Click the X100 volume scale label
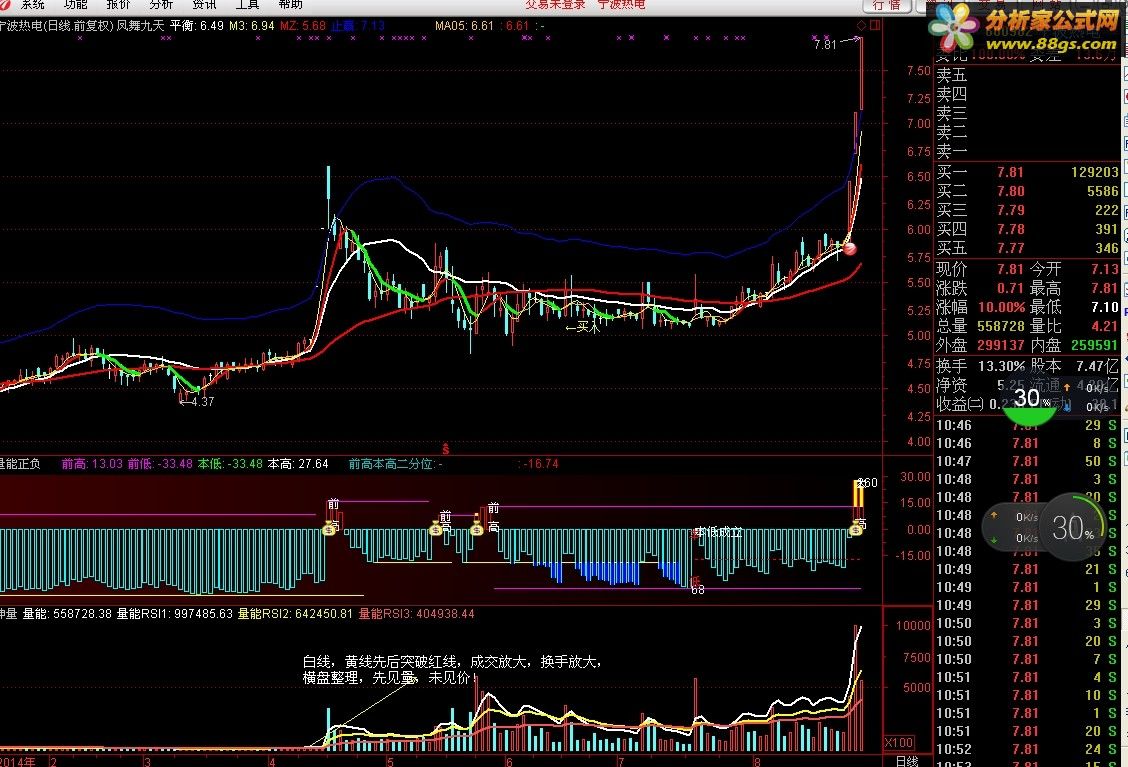This screenshot has width=1128, height=767. (x=899, y=743)
